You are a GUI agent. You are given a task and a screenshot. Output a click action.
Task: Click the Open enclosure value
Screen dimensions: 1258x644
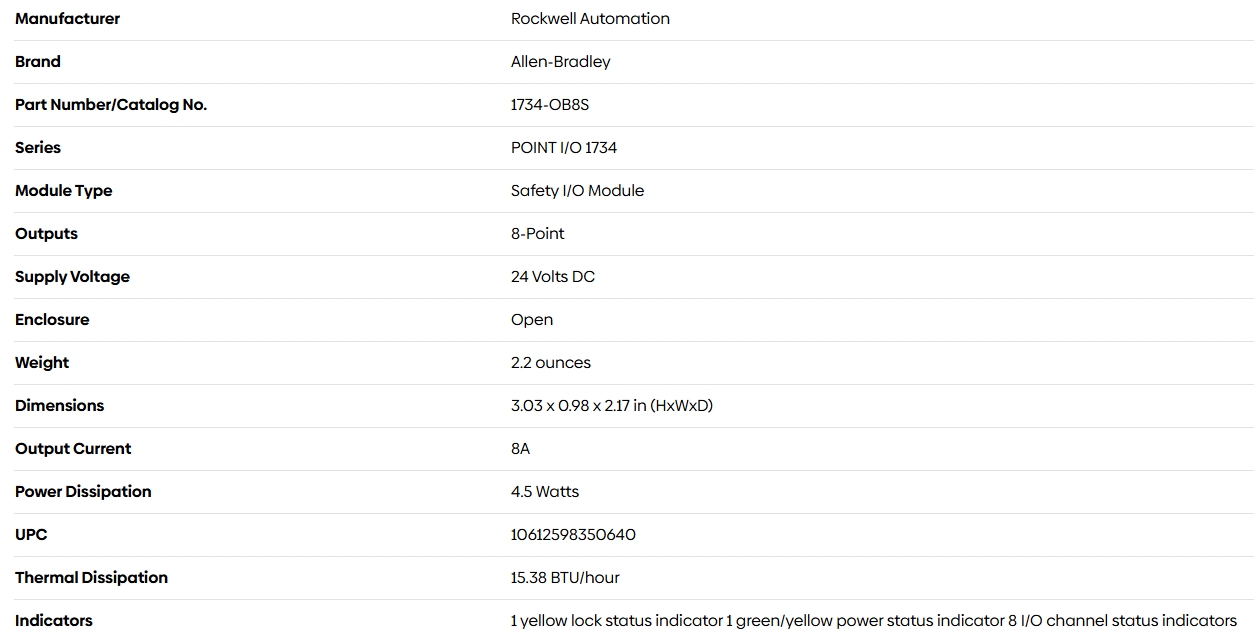tap(532, 320)
